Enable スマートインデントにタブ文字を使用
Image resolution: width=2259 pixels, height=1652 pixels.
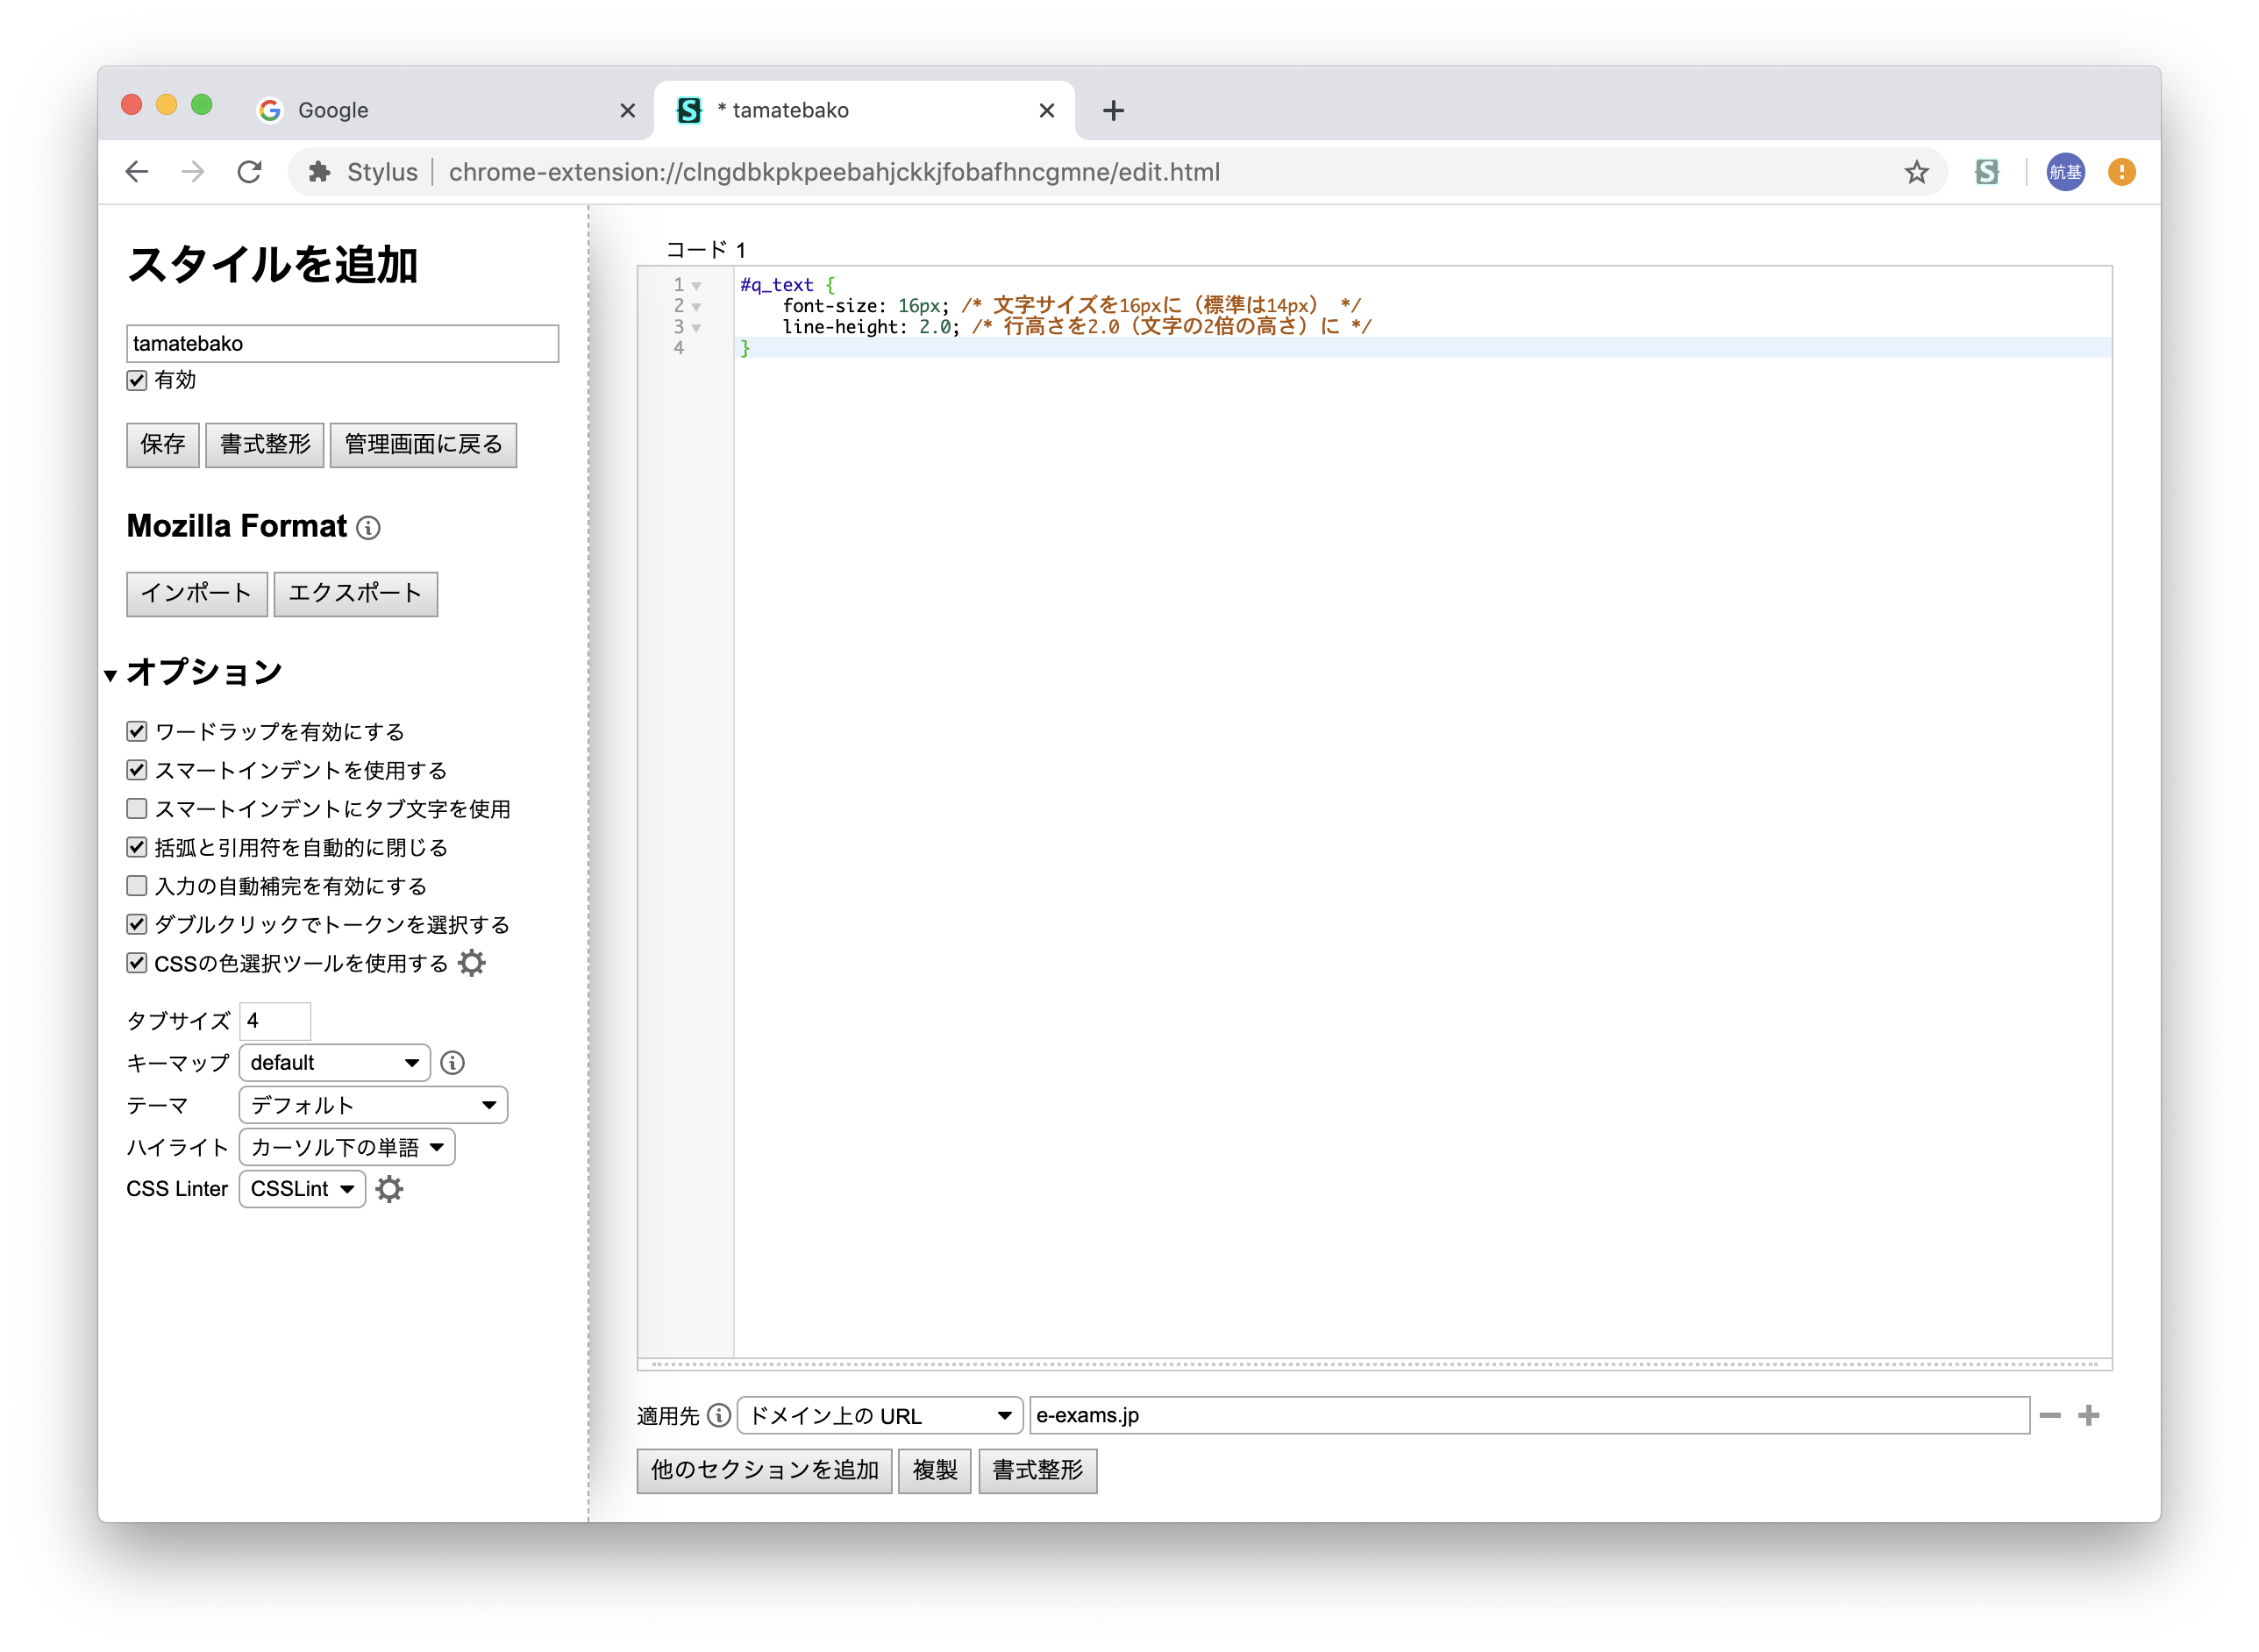point(137,808)
